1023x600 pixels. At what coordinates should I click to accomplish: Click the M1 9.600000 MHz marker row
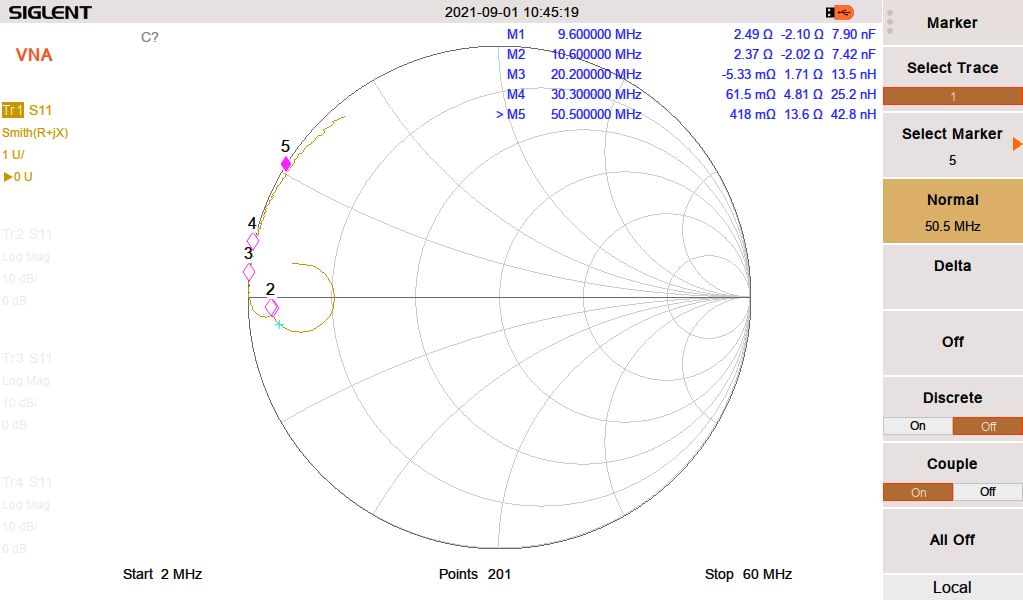coord(691,35)
